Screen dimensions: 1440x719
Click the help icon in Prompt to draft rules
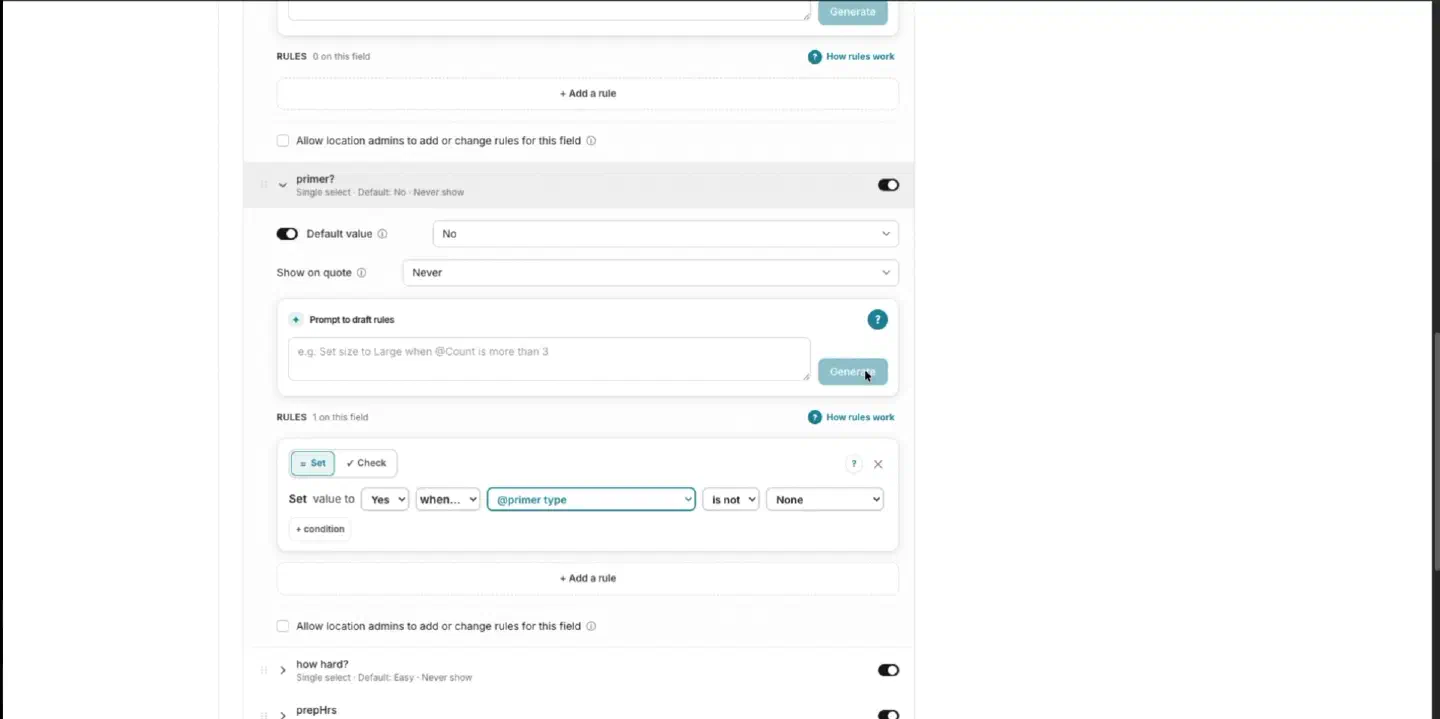pyautogui.click(x=877, y=320)
